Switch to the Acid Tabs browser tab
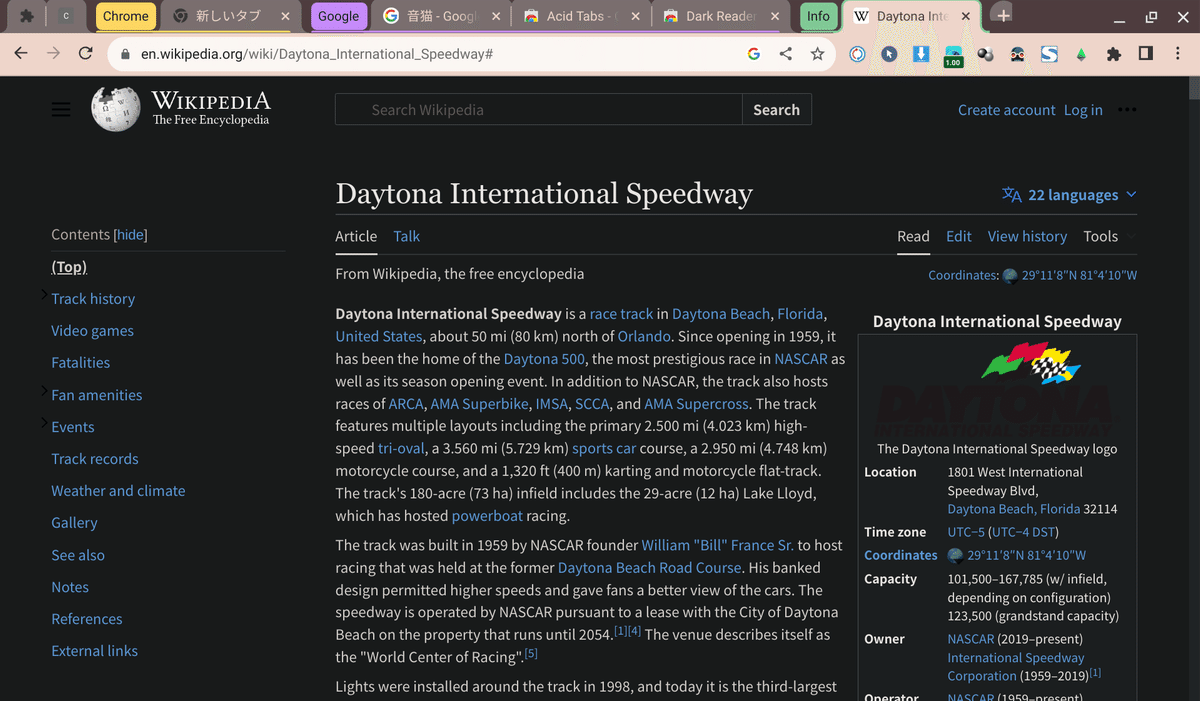The height and width of the screenshot is (701, 1200). [x=580, y=16]
